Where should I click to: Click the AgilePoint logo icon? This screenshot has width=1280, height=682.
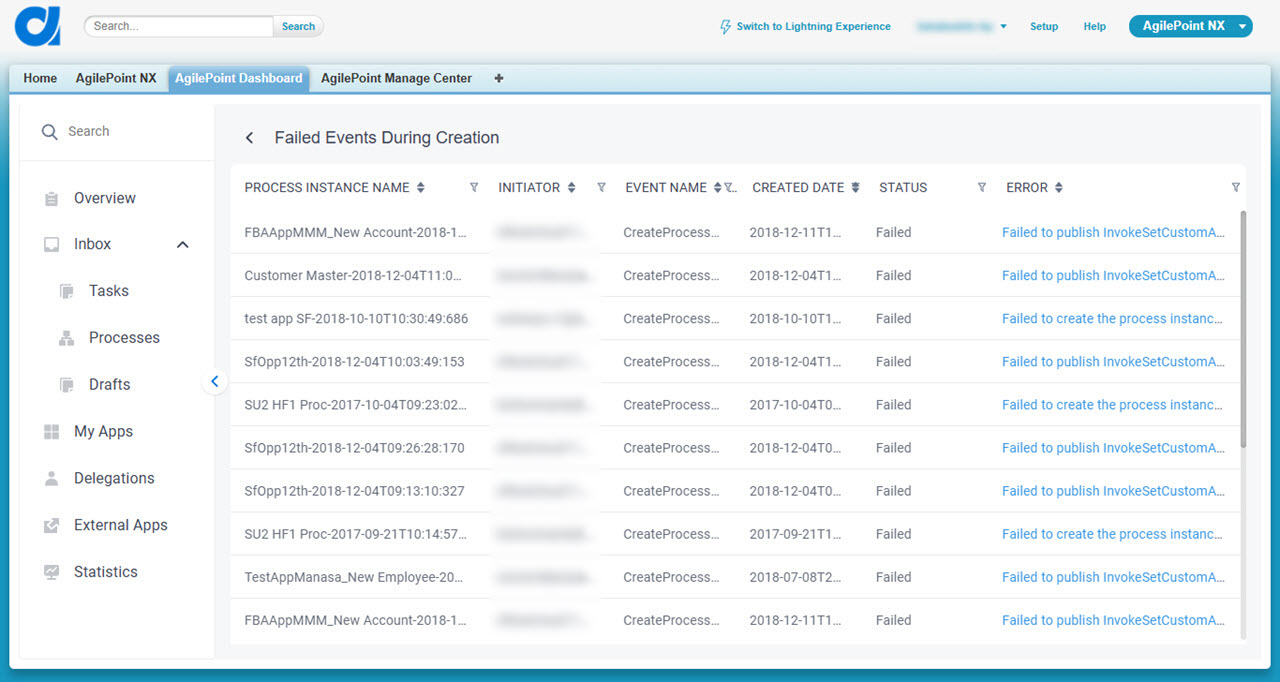point(38,26)
